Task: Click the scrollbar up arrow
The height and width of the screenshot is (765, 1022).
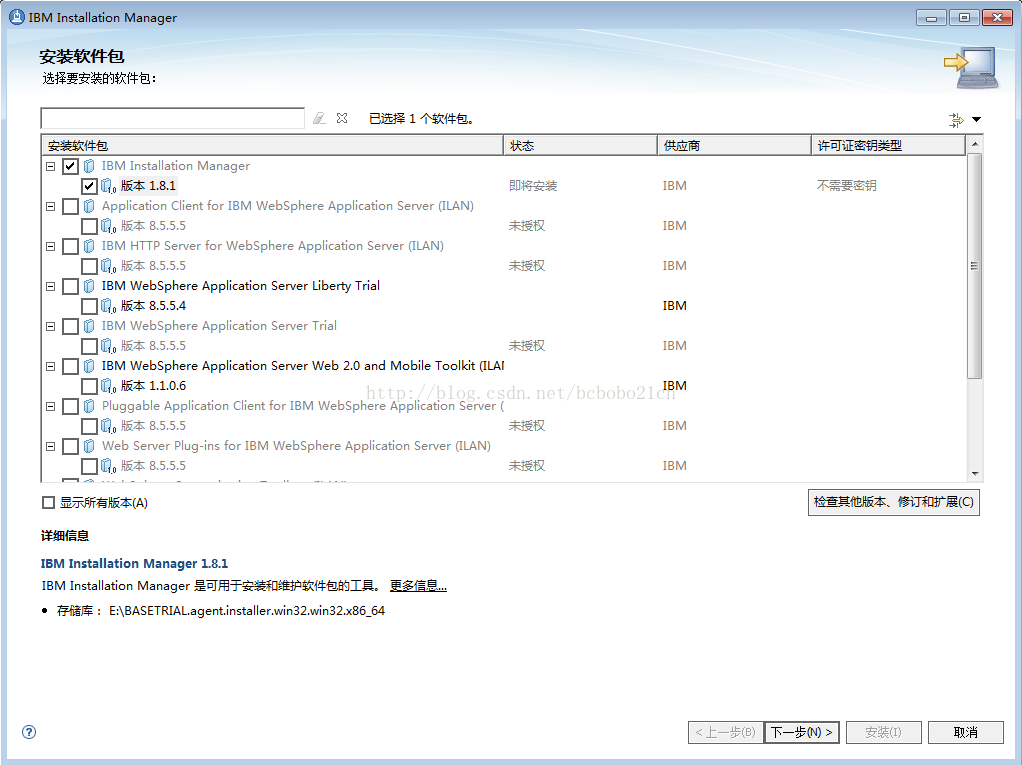Action: (x=975, y=143)
